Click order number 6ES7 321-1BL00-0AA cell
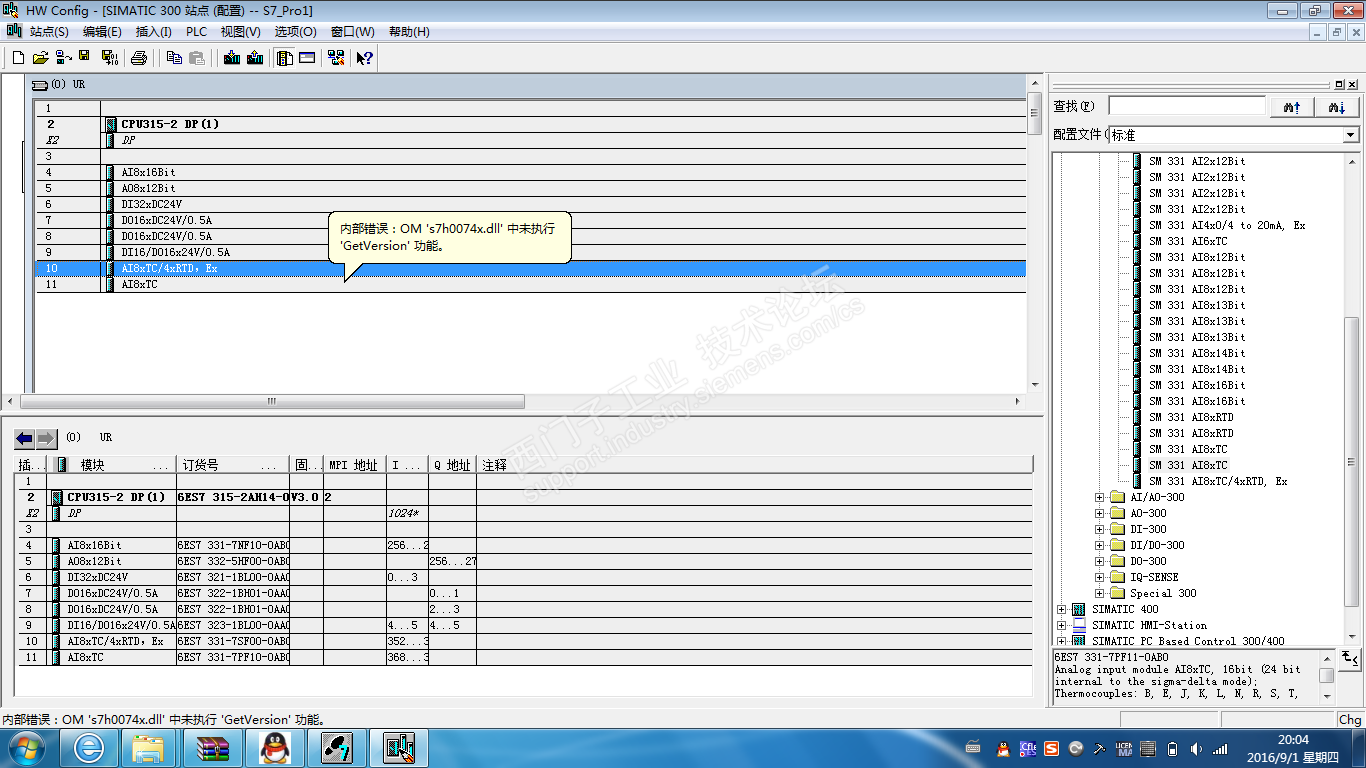The image size is (1366, 768). [233, 577]
